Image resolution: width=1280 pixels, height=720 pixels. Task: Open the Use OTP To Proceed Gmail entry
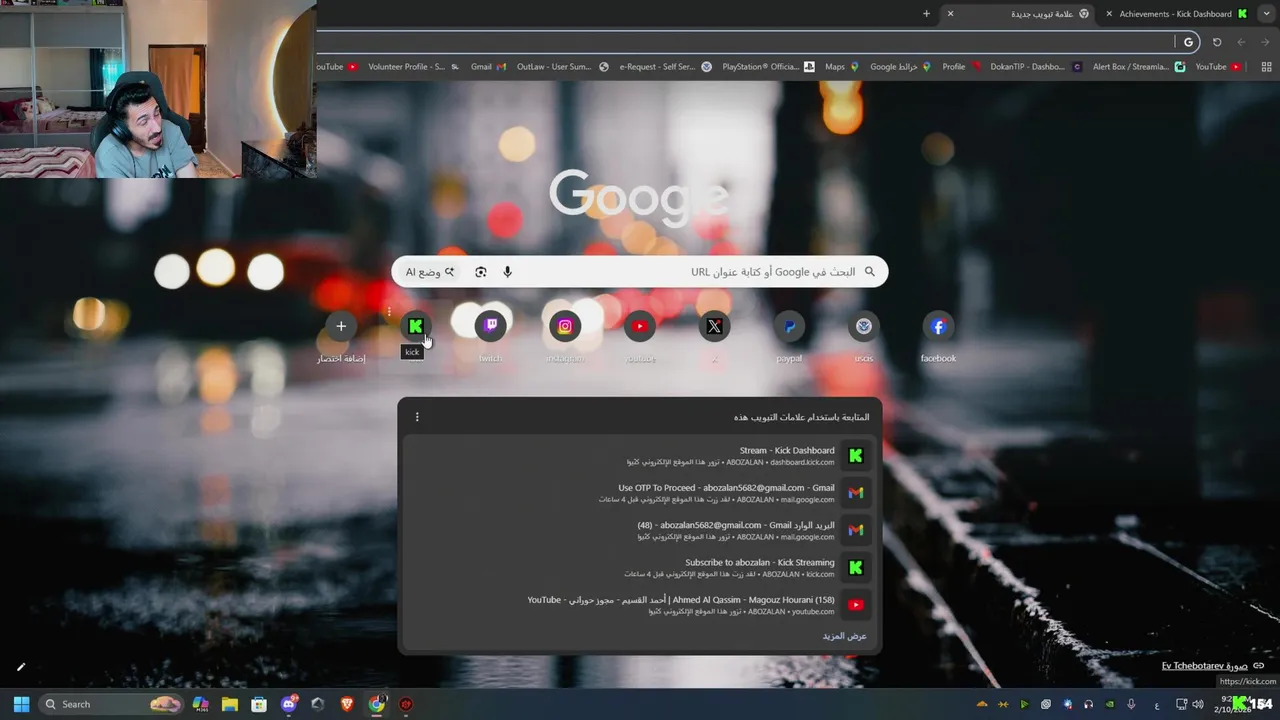pos(640,493)
